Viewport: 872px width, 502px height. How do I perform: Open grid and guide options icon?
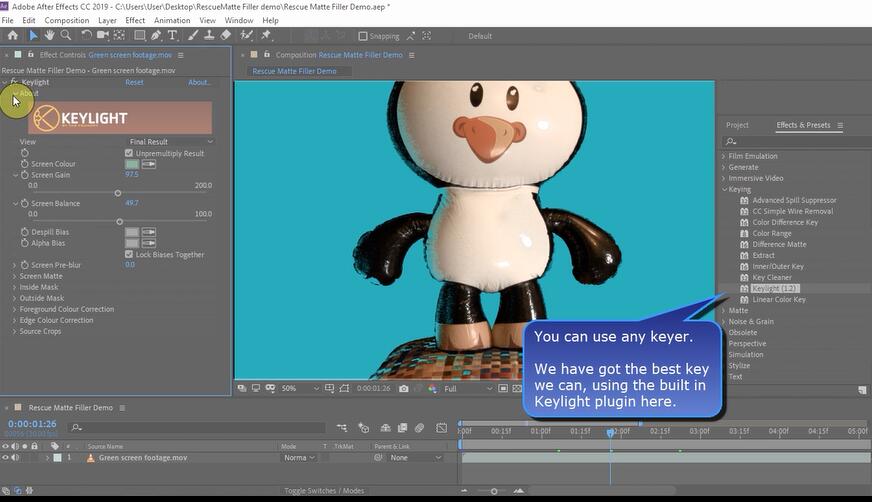[329, 388]
